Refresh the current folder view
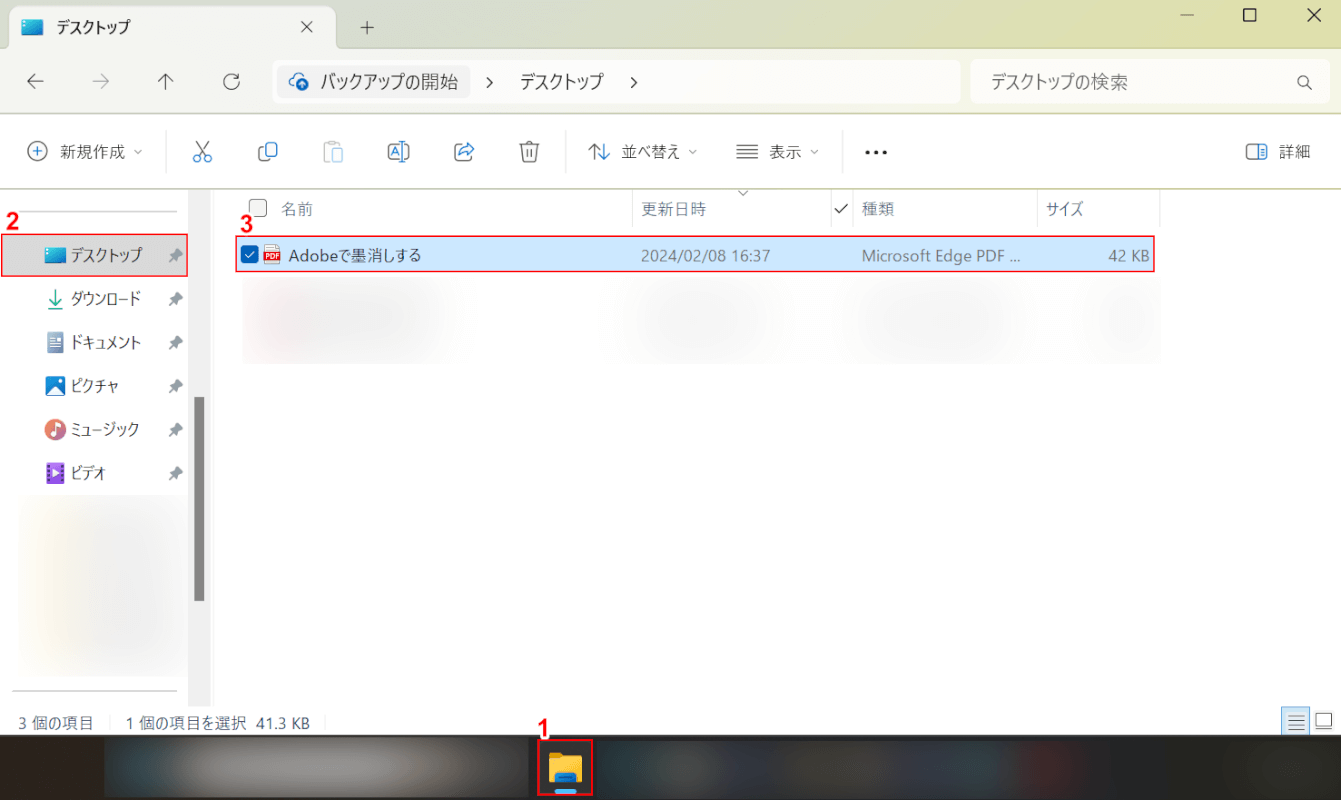This screenshot has width=1341, height=800. pos(231,82)
